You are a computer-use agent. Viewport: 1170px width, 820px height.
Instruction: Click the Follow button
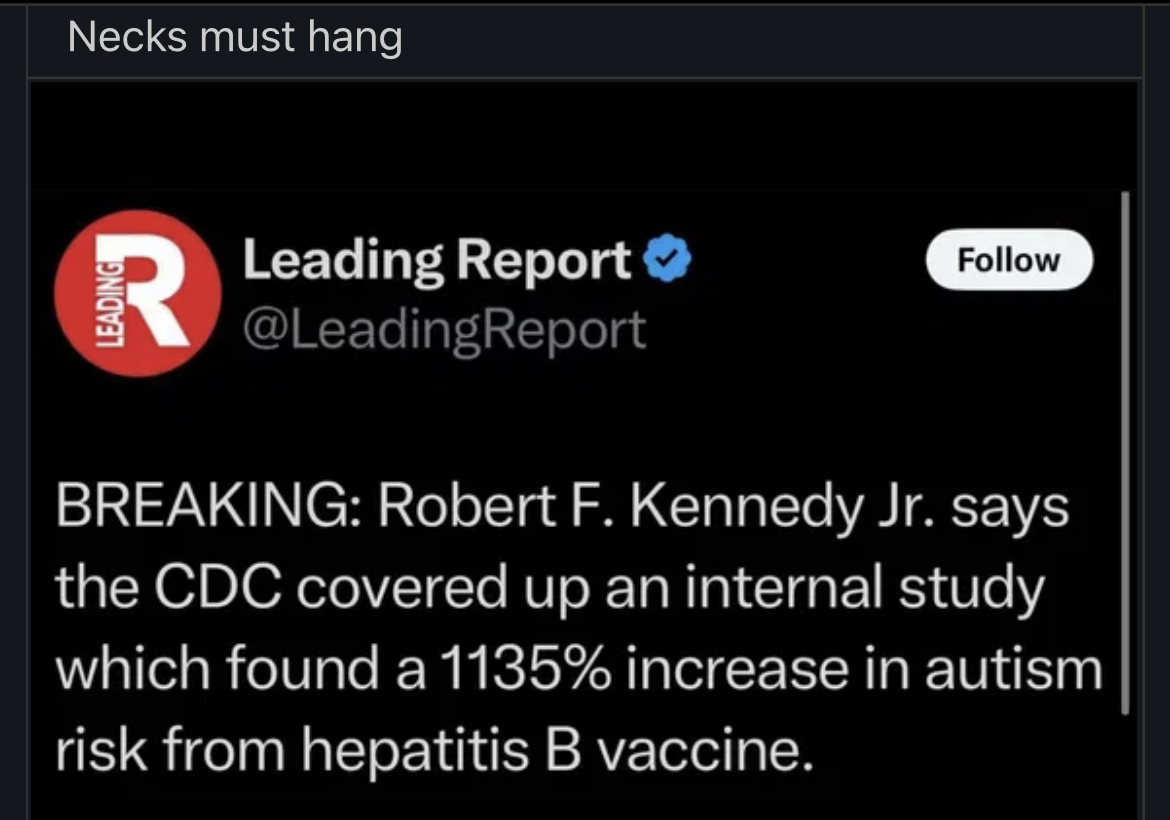[x=1009, y=260]
